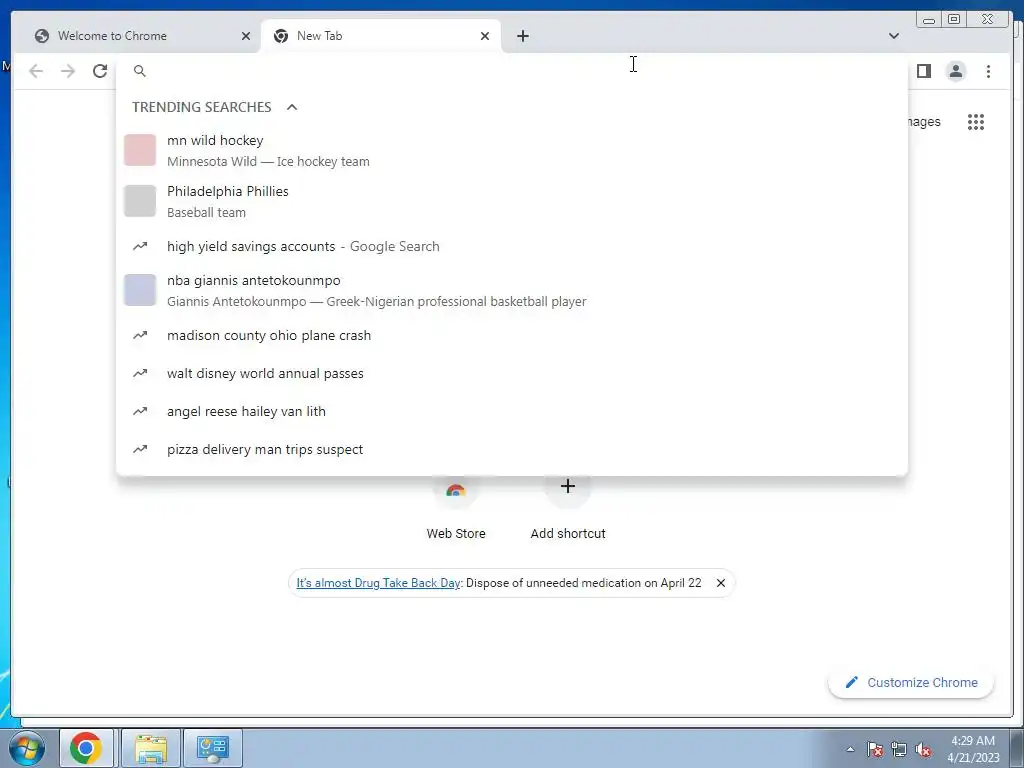The height and width of the screenshot is (768, 1024).
Task: Click the forward navigation arrow
Action: coord(68,71)
